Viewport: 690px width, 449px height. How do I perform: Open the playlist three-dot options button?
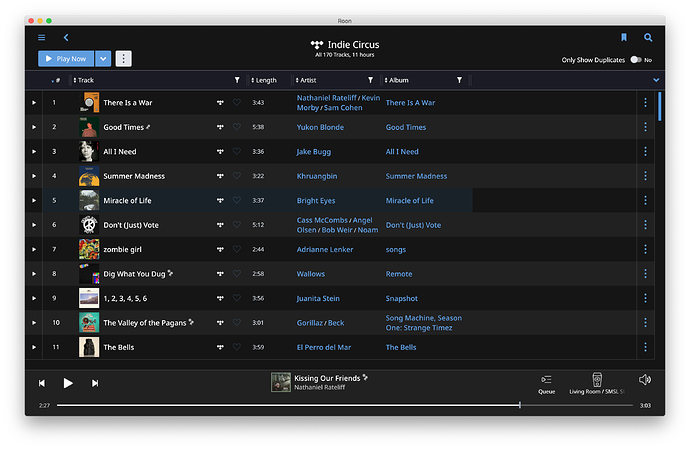tap(124, 59)
